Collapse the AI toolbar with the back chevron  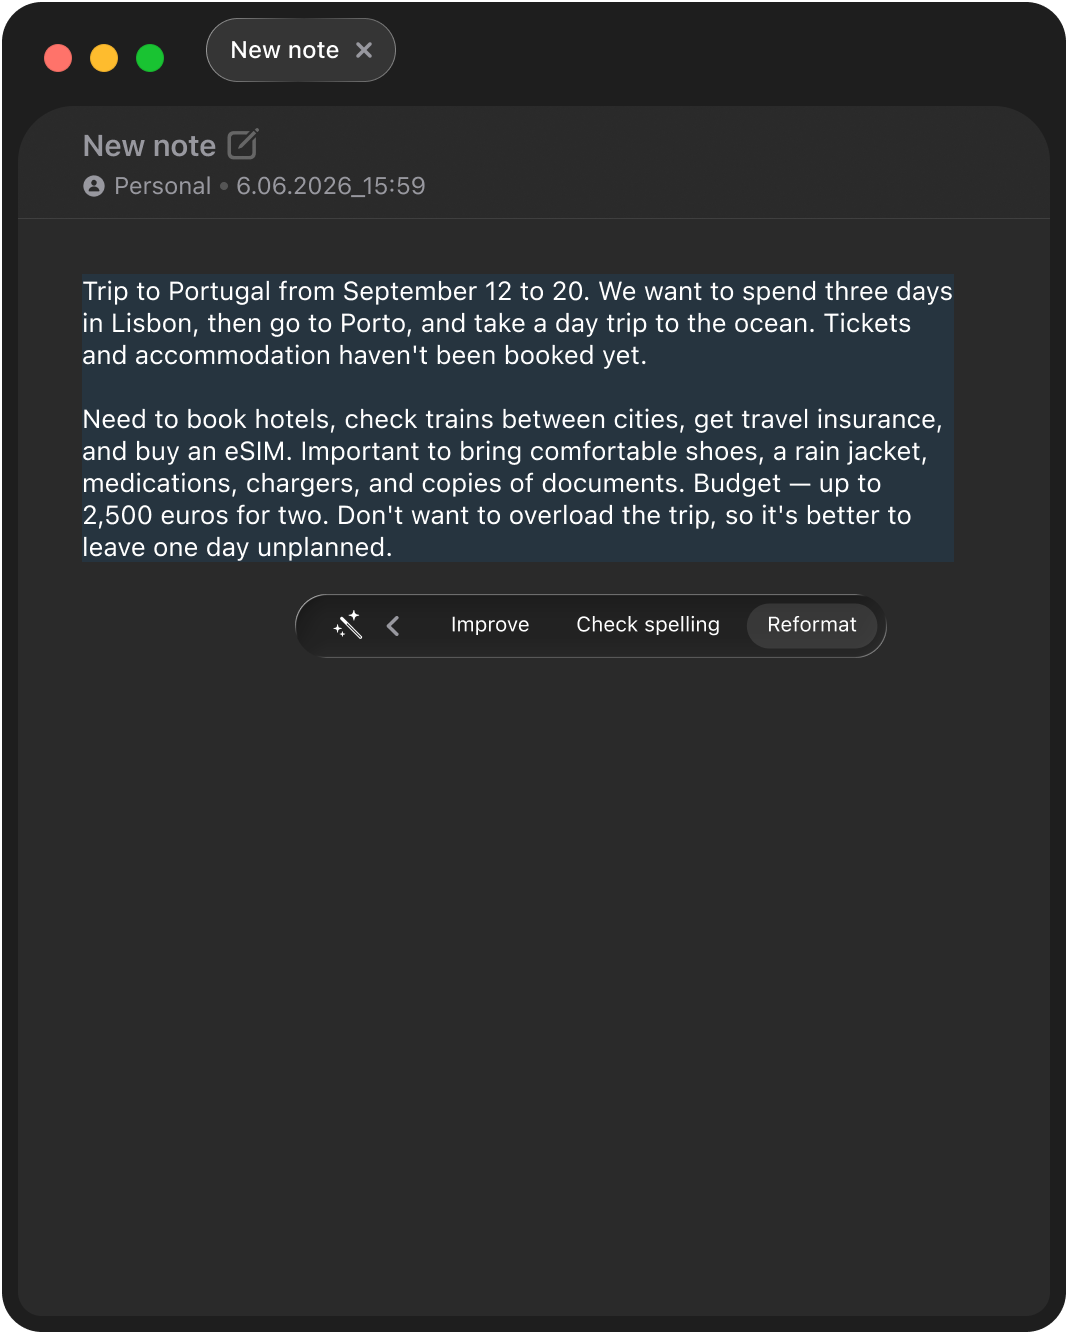pyautogui.click(x=393, y=626)
